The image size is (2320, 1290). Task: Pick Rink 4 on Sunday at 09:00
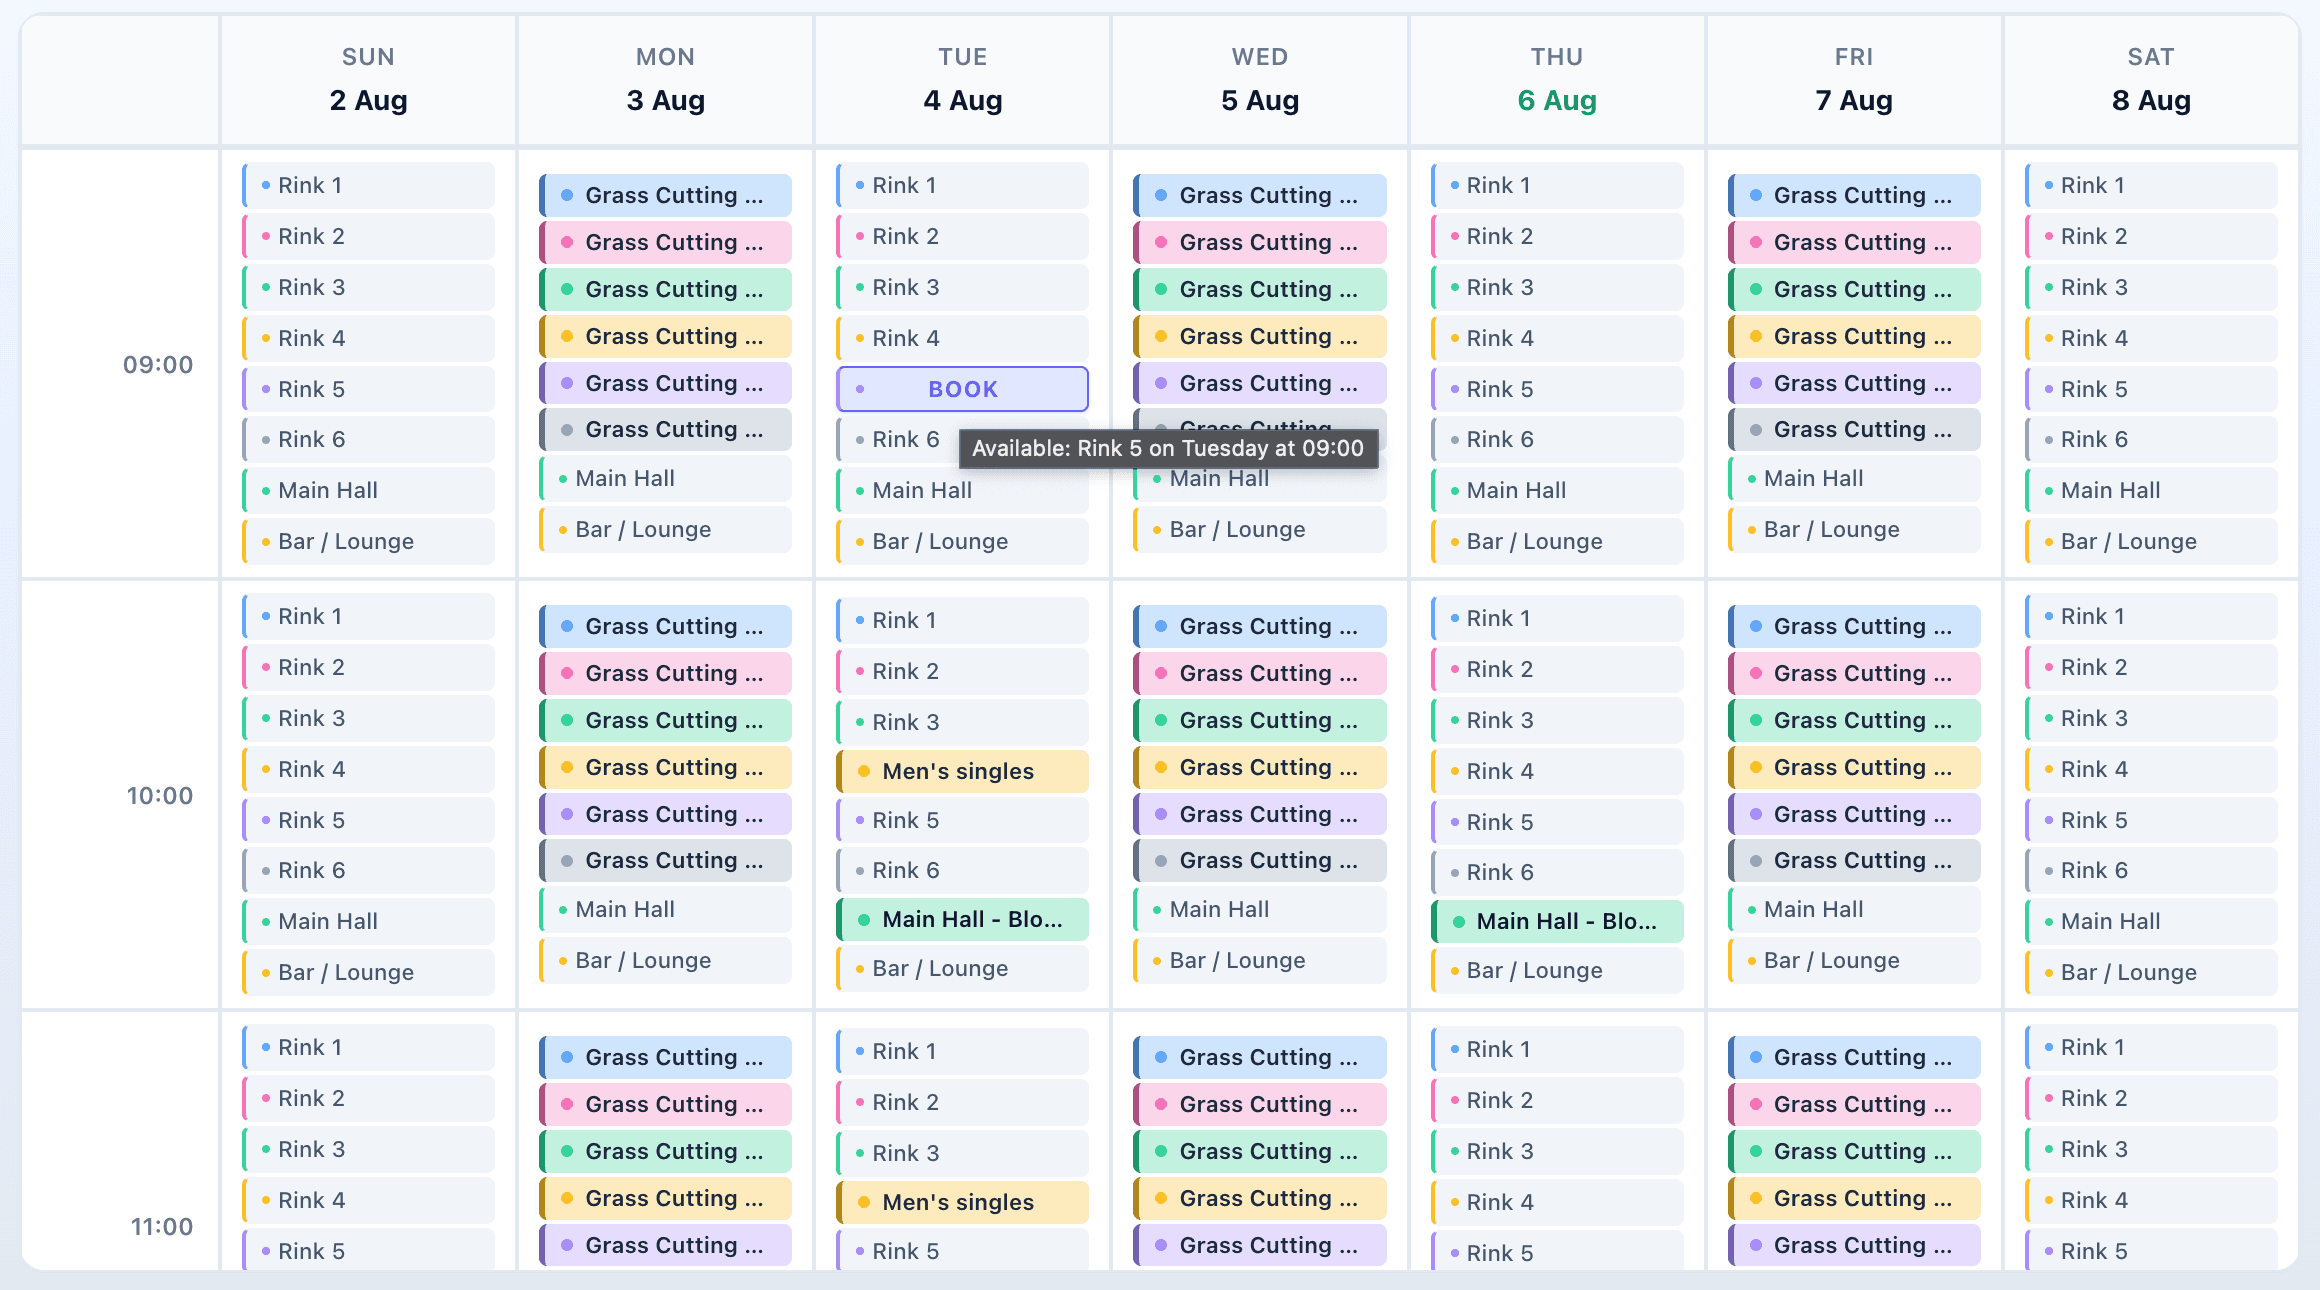tap(368, 338)
